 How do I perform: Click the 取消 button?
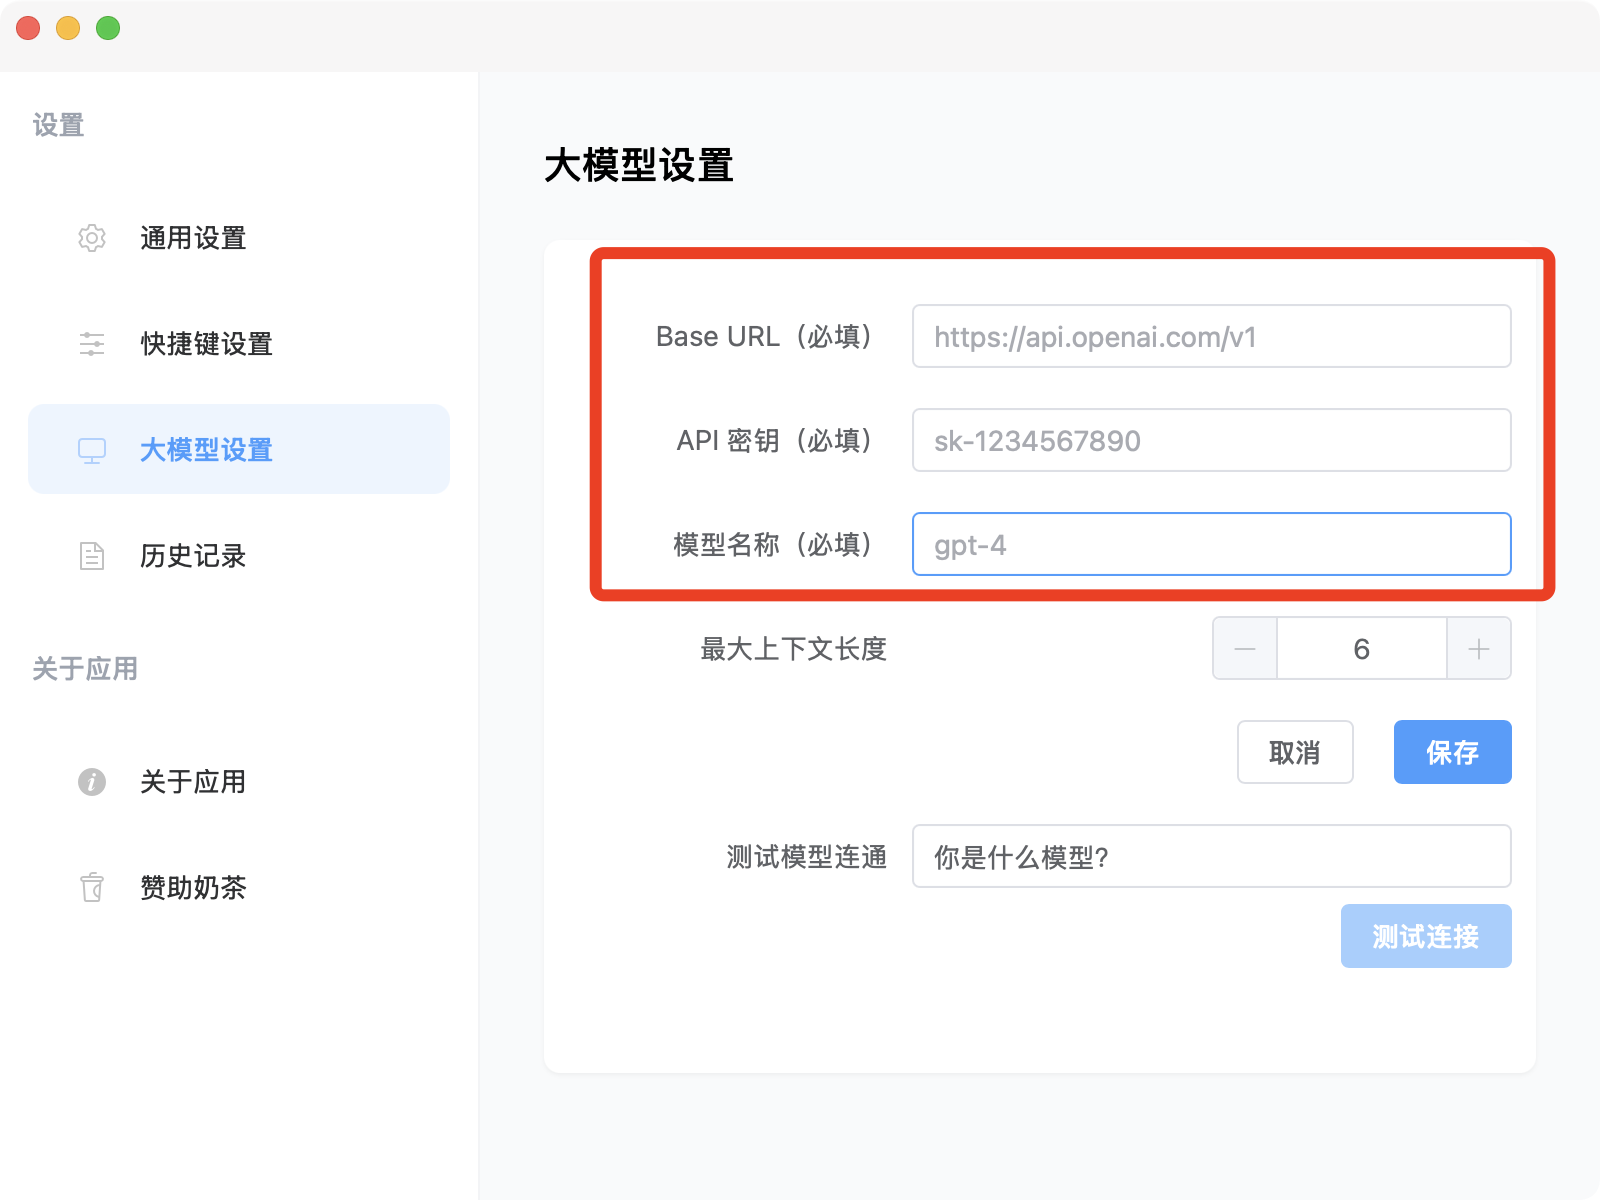[x=1295, y=752]
